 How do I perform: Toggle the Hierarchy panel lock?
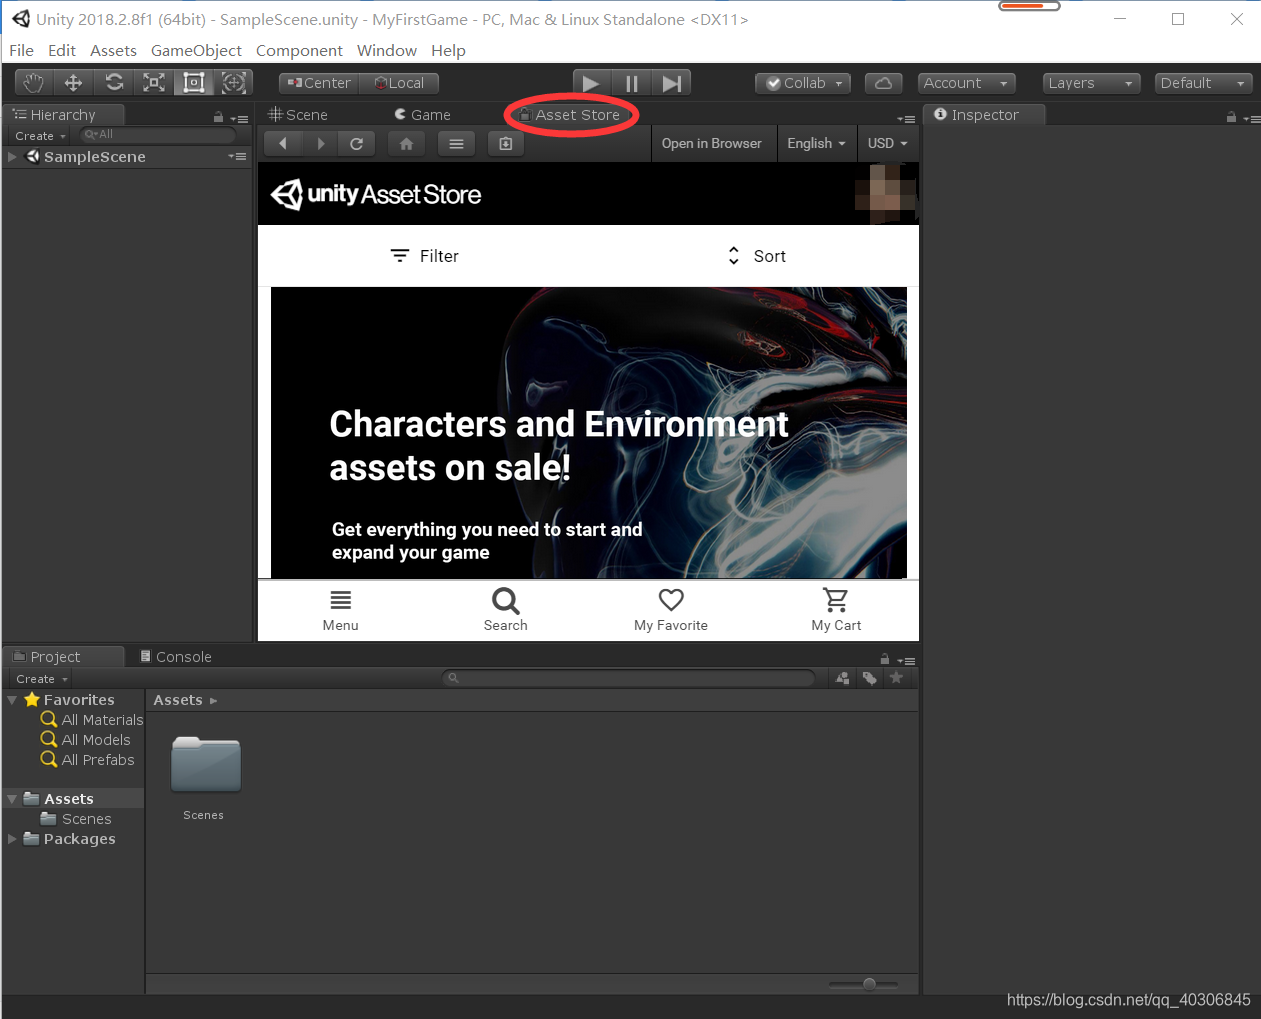point(218,117)
